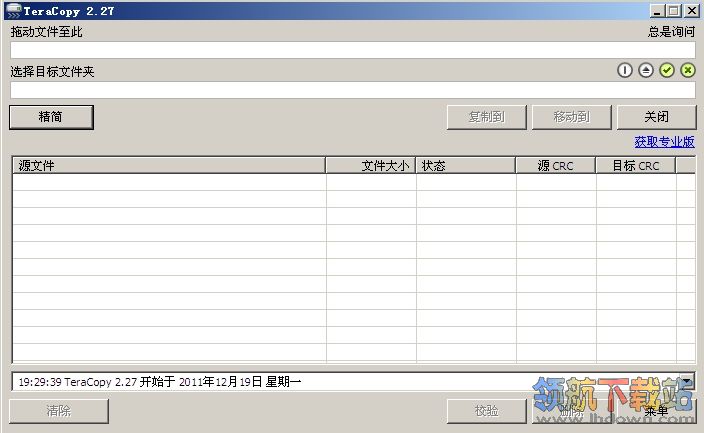Sort by 目标 CRC column header
Viewport: 704px width, 433px height.
[636, 165]
